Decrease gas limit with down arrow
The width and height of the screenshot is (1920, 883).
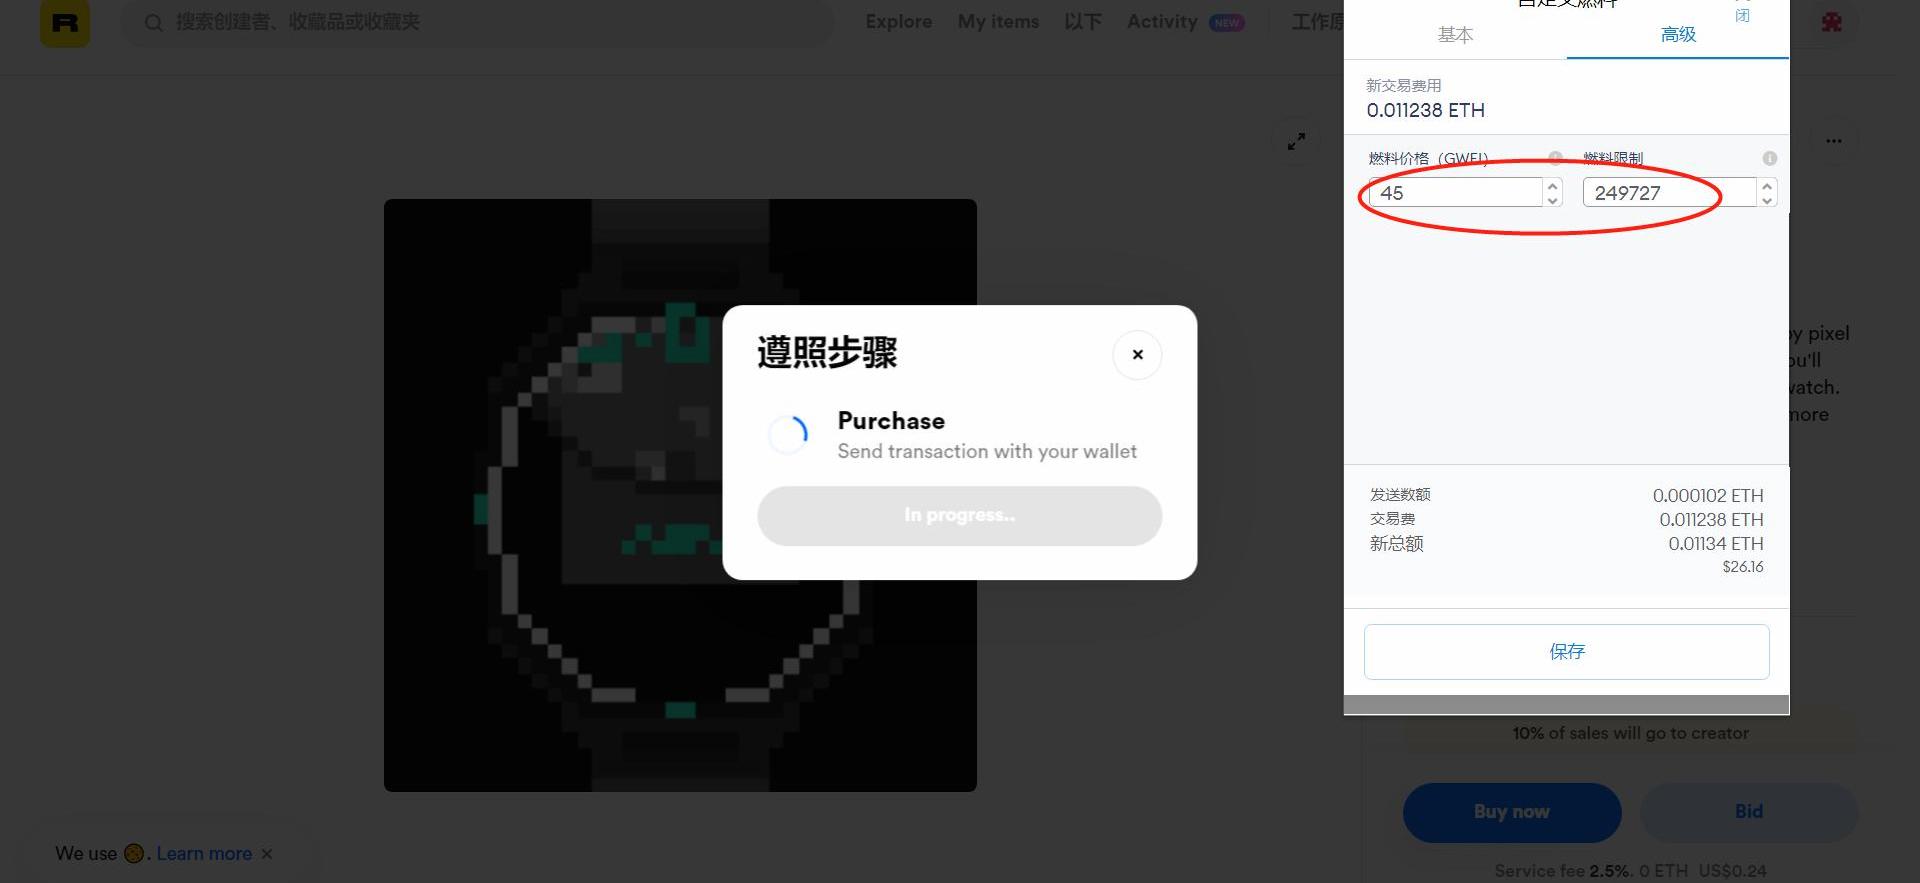[x=1767, y=200]
